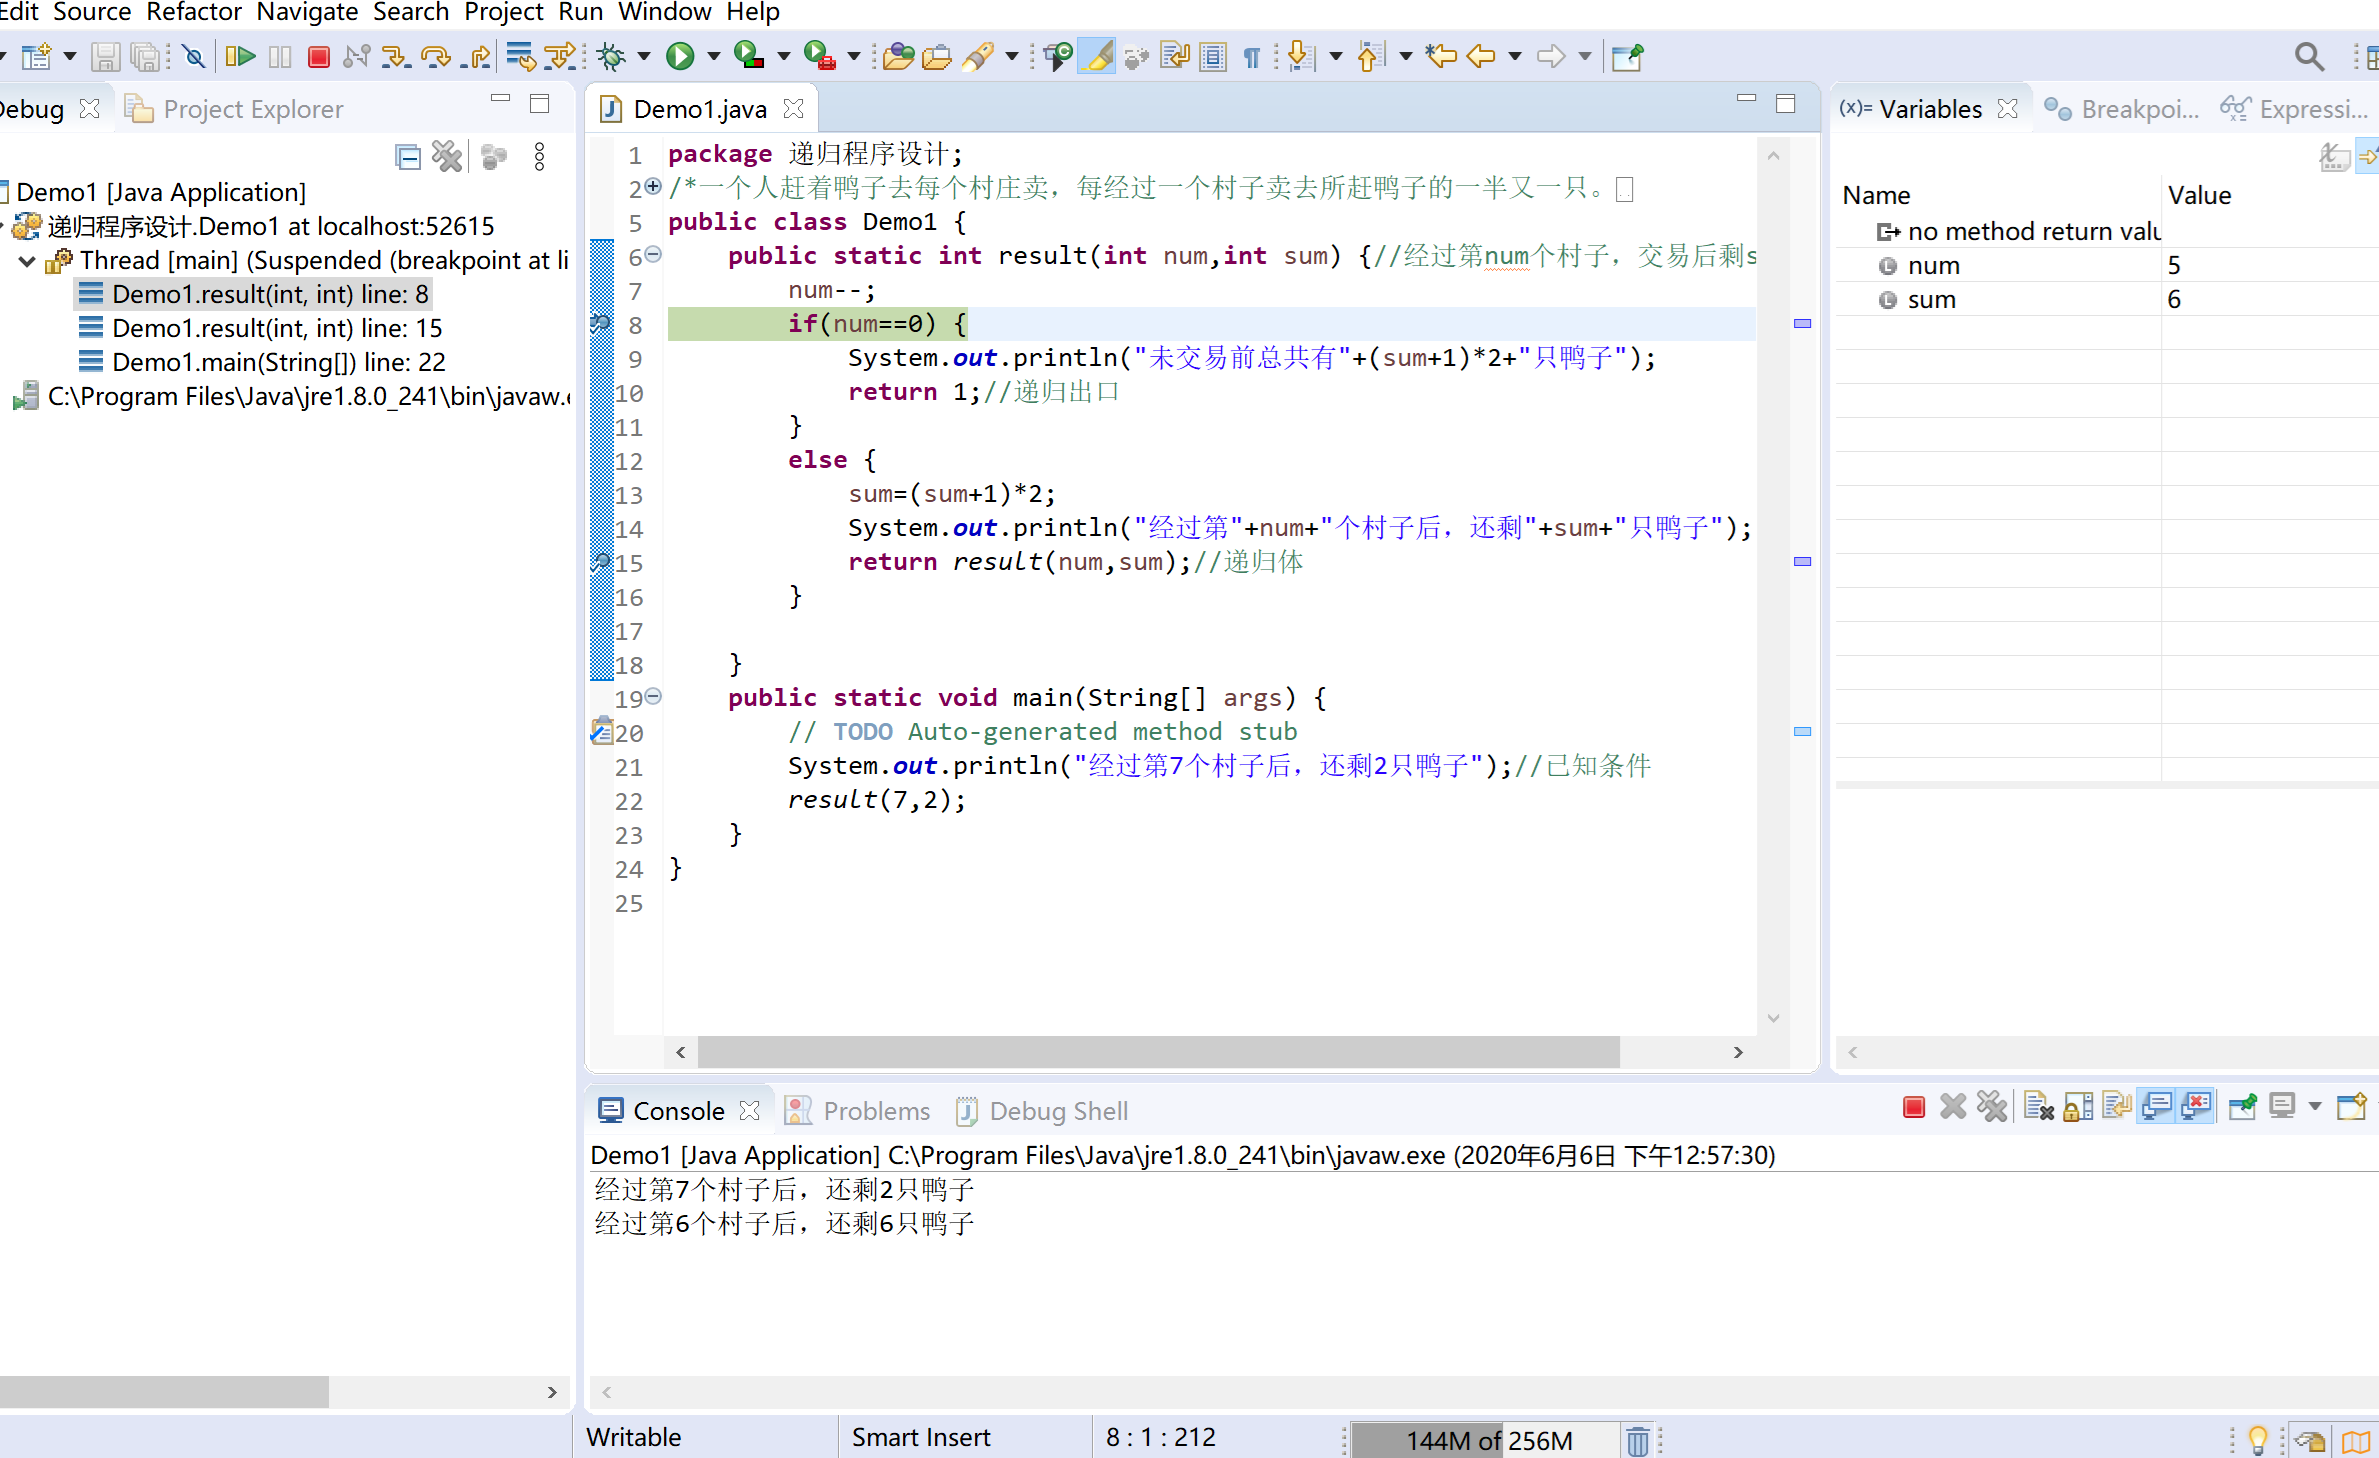Click the heap status memory bar

(1486, 1440)
